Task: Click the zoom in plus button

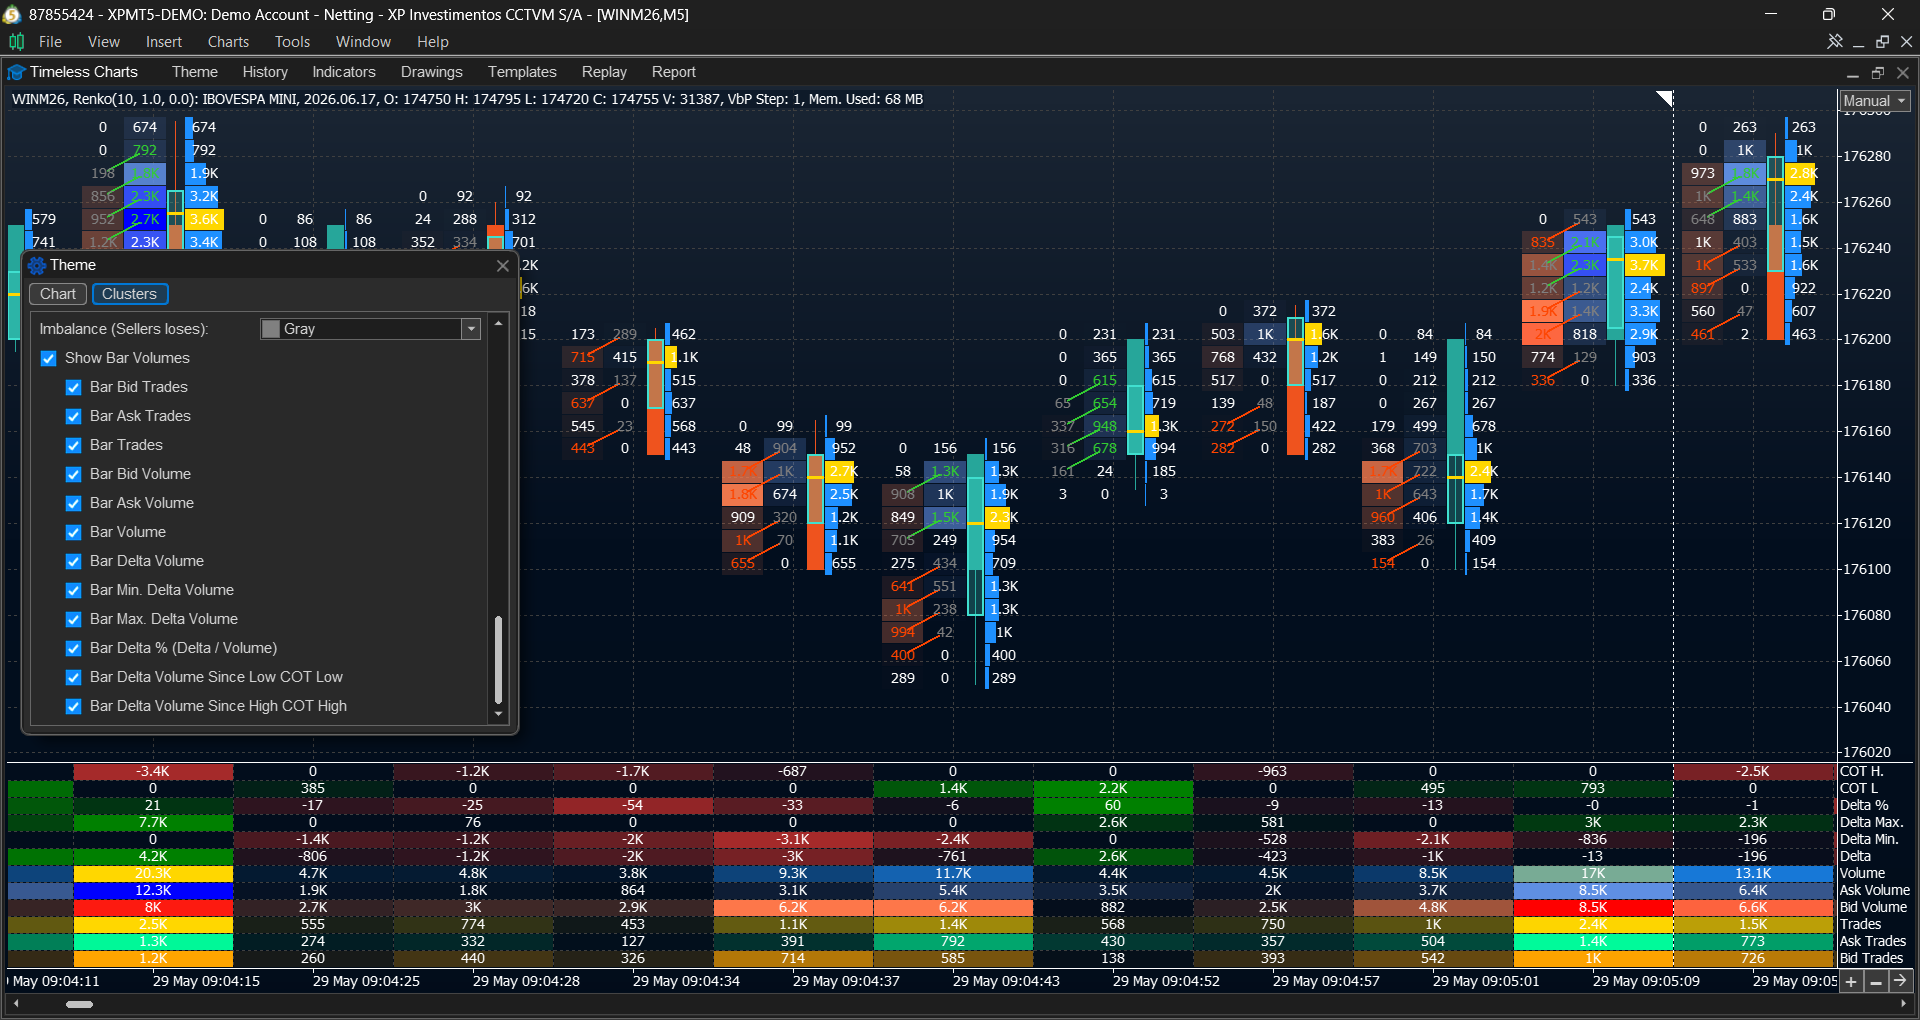Action: point(1851,982)
